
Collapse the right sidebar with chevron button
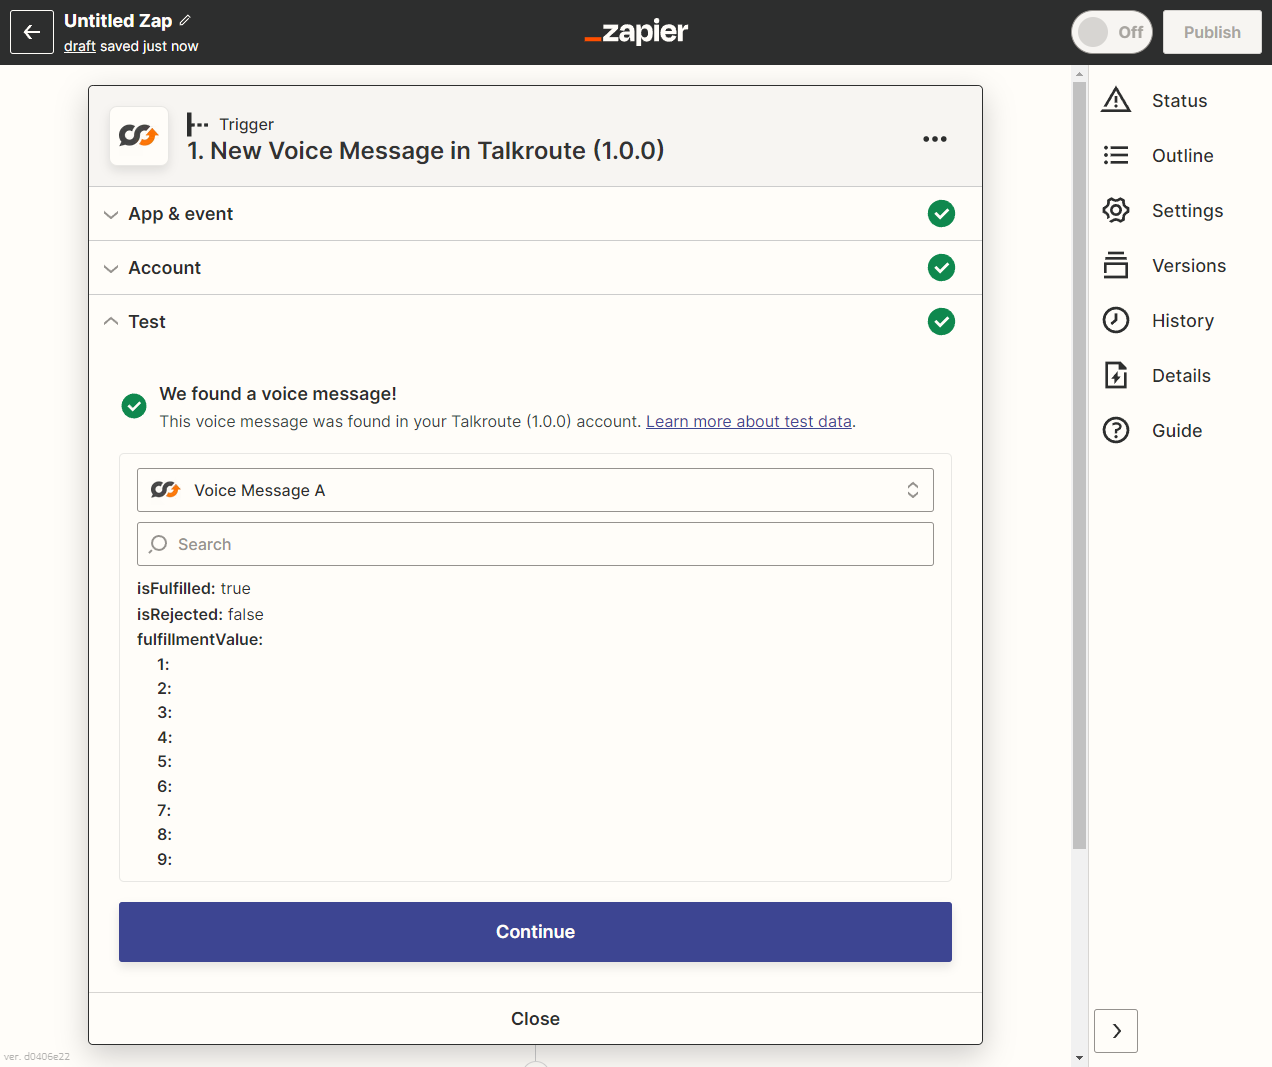(1116, 1031)
